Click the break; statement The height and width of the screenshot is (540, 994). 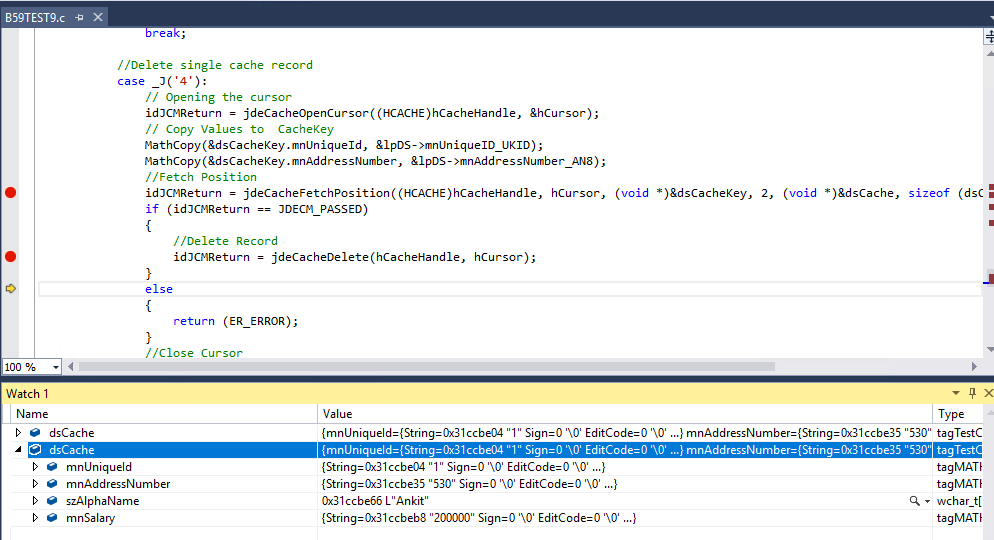[165, 33]
